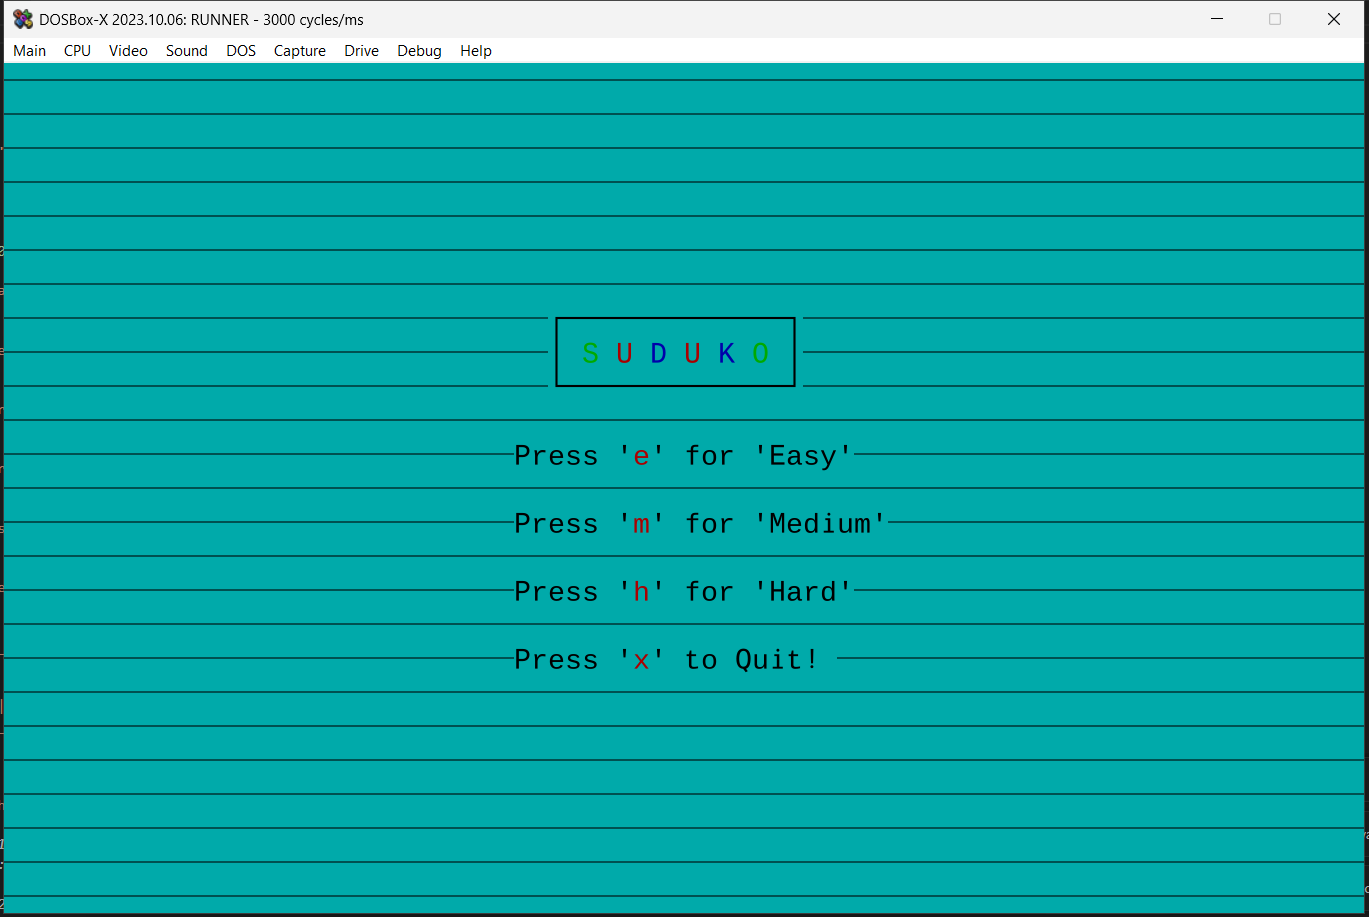Click the red letter 'e' in the Easy line
1369x917 pixels.
641,456
